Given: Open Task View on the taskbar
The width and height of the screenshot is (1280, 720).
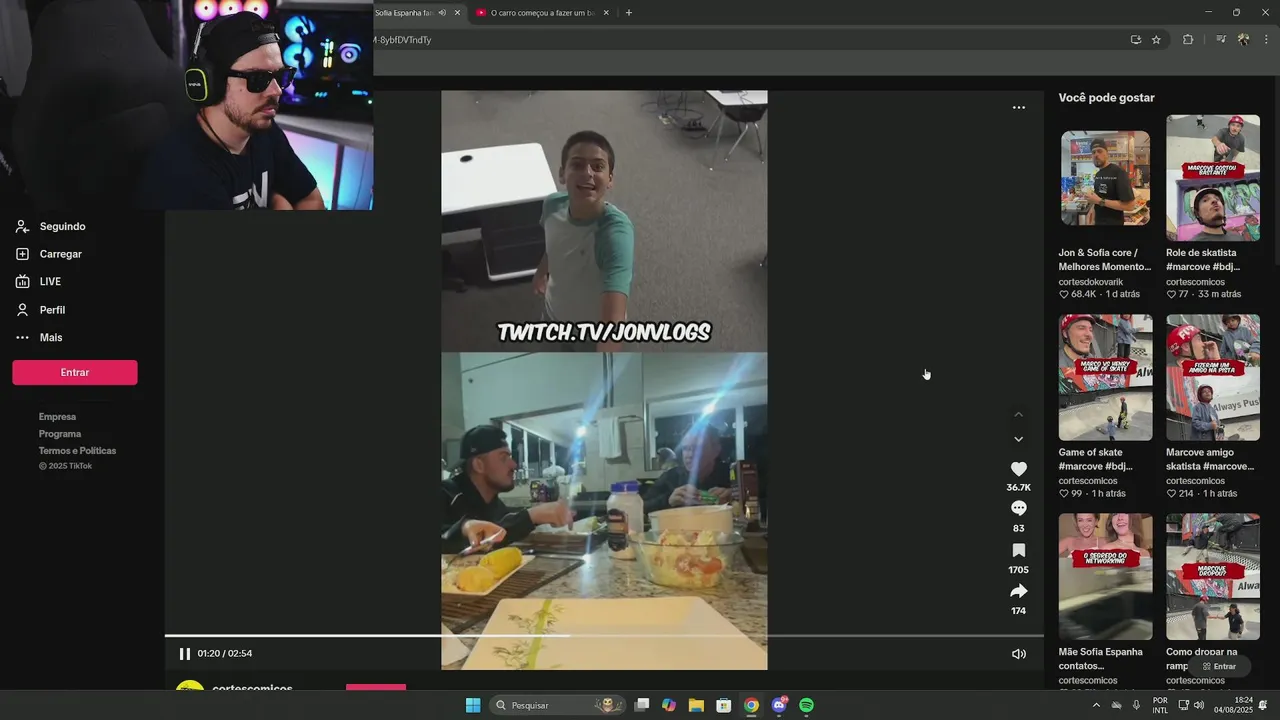Looking at the screenshot, I should 642,705.
